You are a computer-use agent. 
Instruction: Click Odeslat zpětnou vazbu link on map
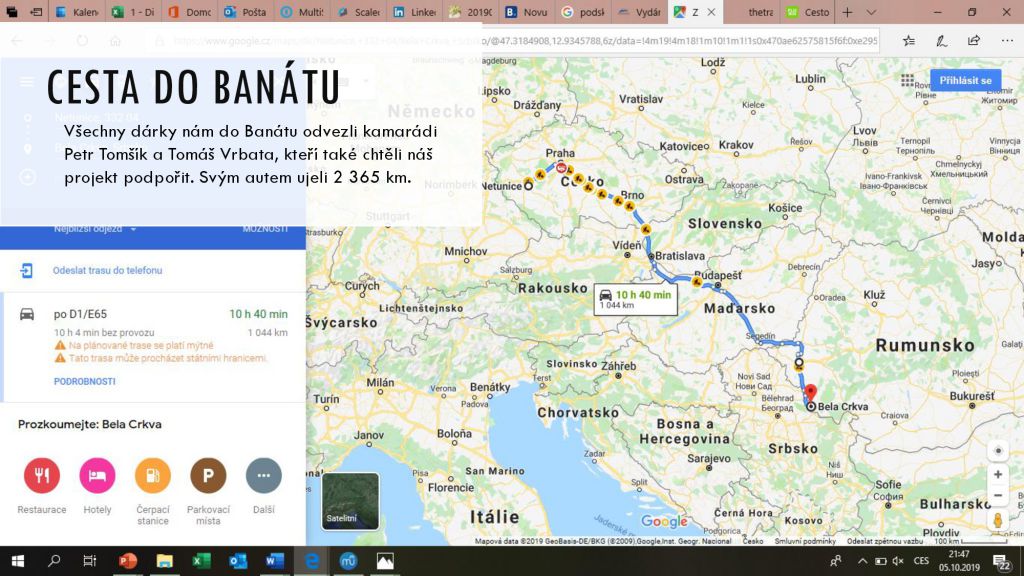pyautogui.click(x=885, y=541)
